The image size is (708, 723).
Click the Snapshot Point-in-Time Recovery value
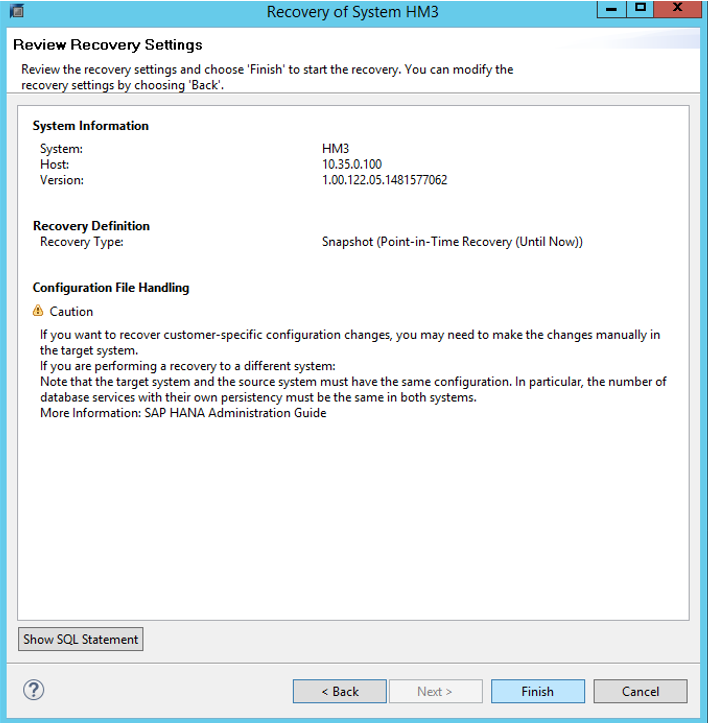click(x=452, y=242)
